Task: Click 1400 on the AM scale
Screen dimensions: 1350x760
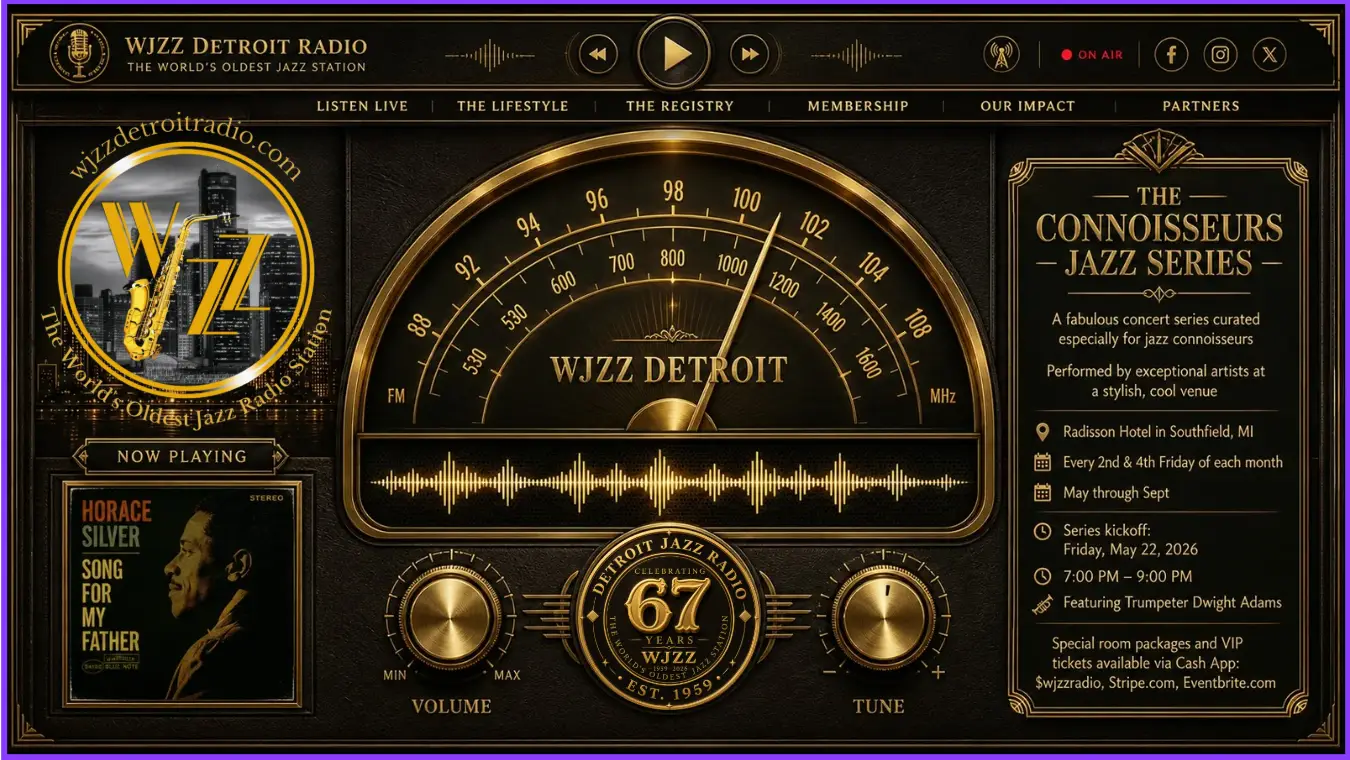Action: click(x=829, y=318)
